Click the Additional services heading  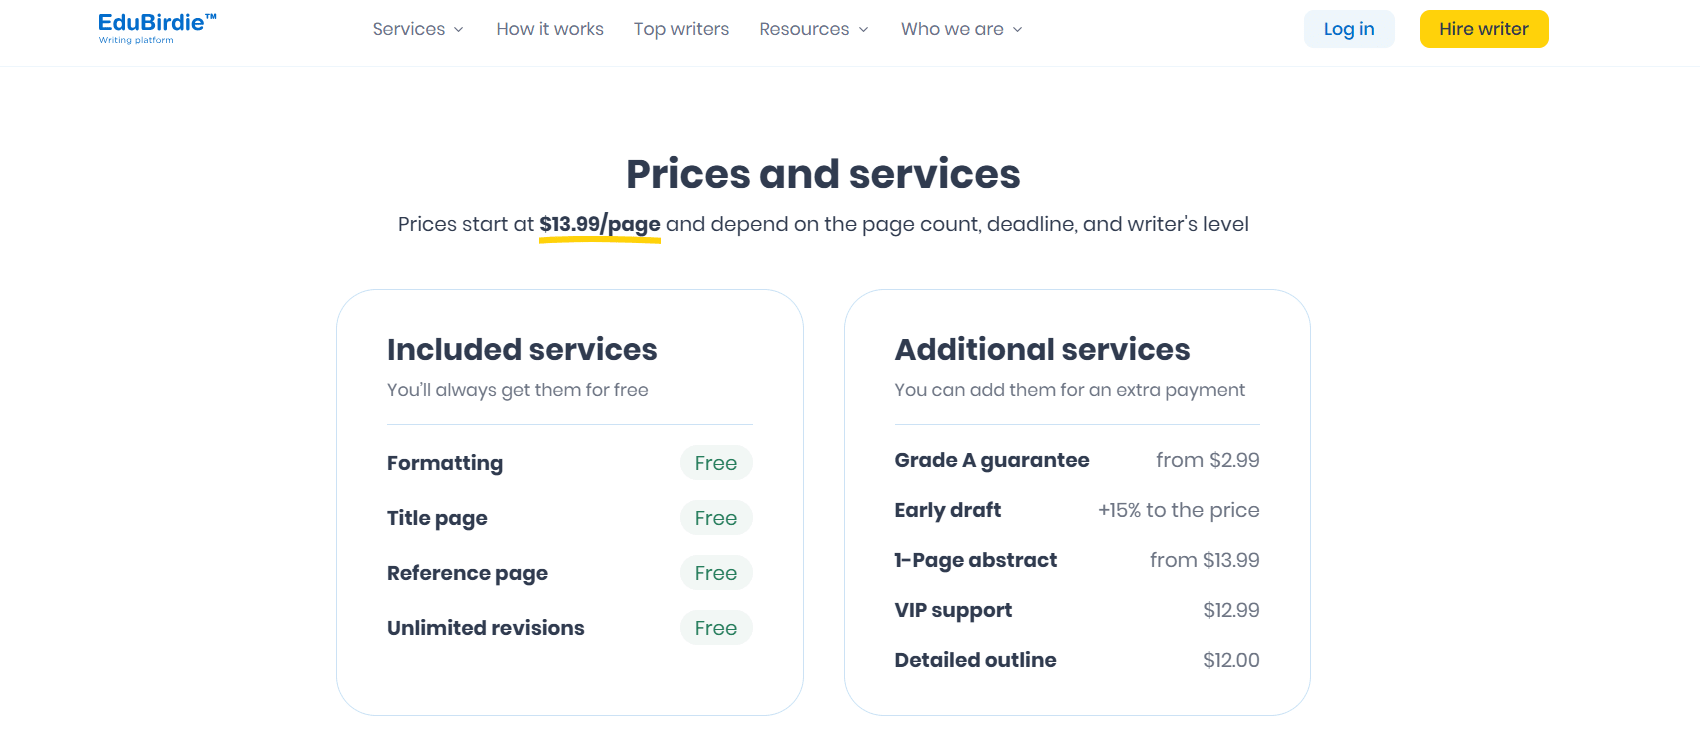(1042, 349)
